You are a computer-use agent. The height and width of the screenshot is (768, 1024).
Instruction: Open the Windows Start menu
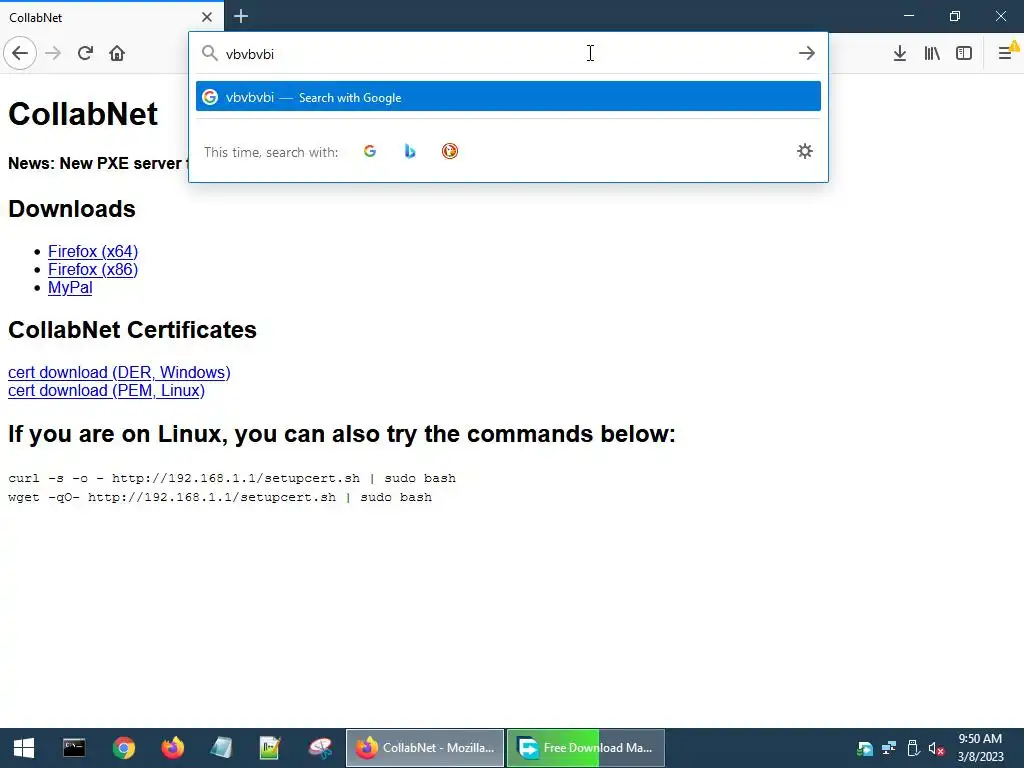[24, 748]
